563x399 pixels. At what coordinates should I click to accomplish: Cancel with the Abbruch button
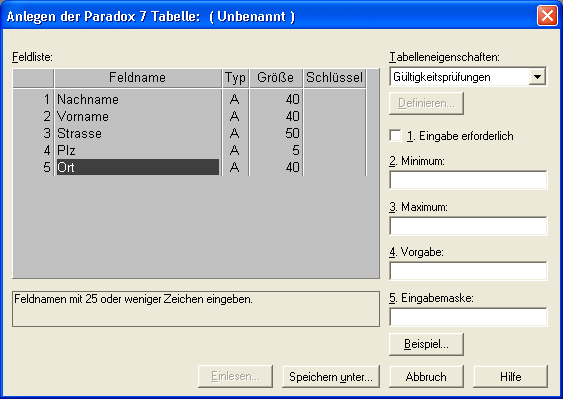pyautogui.click(x=426, y=377)
